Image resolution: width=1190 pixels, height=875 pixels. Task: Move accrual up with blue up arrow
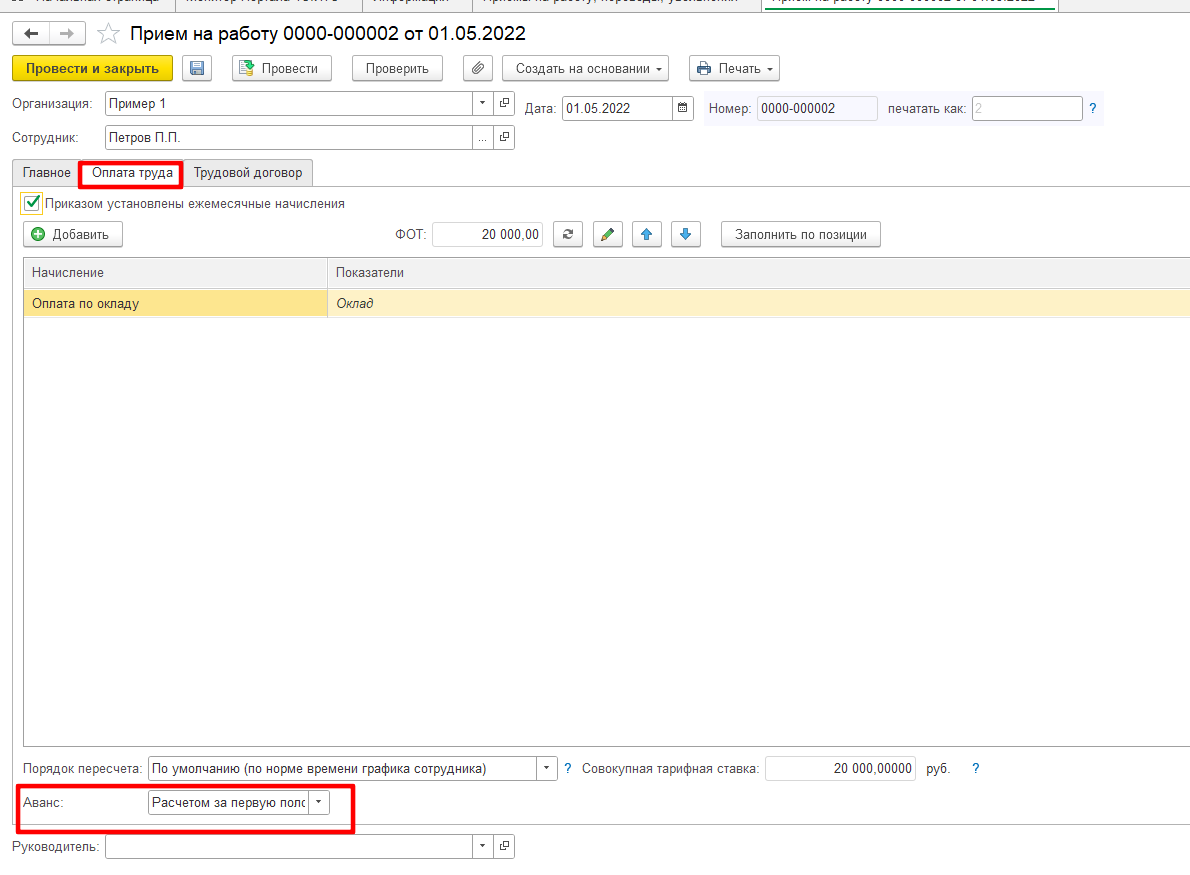point(647,234)
